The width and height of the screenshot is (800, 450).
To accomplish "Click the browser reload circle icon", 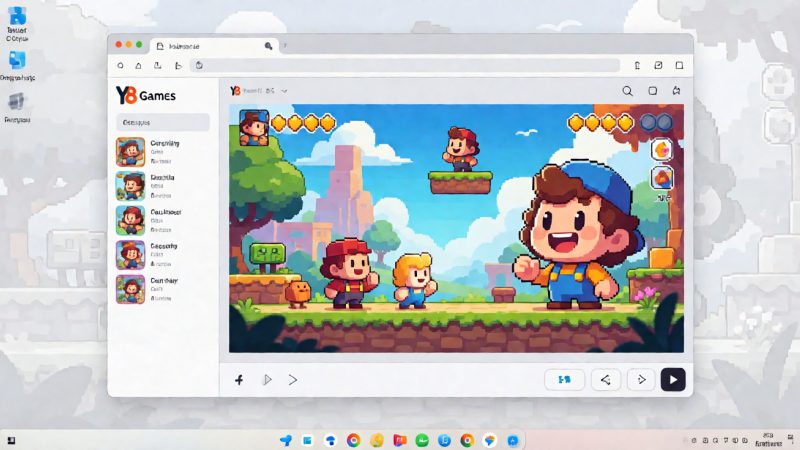I will (120, 65).
